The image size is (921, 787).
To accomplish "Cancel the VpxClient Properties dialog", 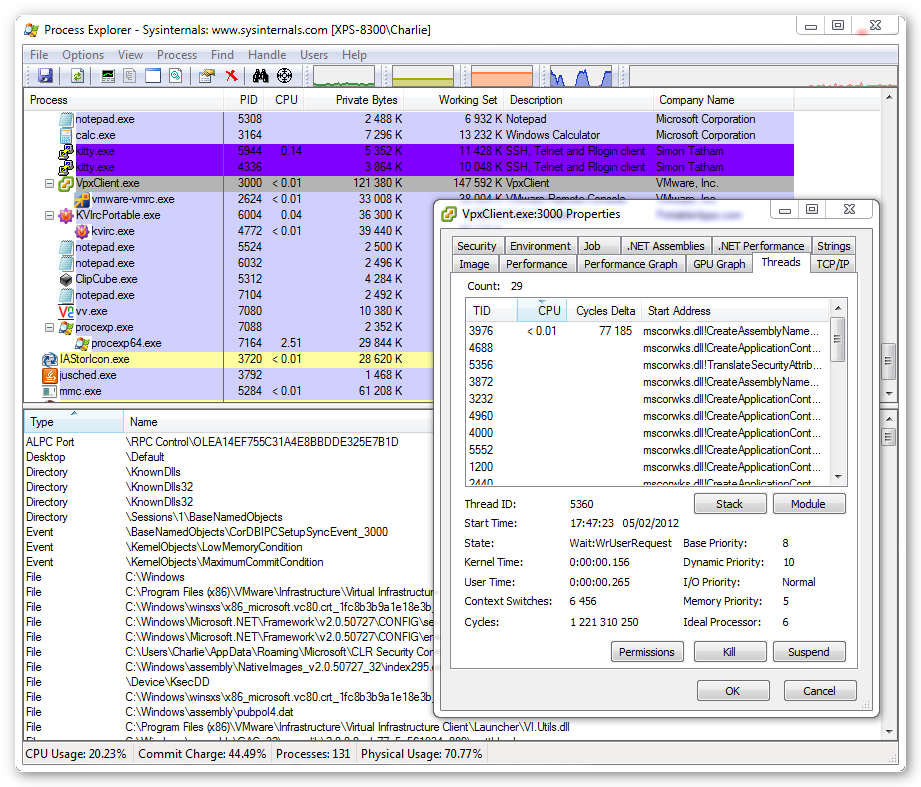I will tap(819, 691).
